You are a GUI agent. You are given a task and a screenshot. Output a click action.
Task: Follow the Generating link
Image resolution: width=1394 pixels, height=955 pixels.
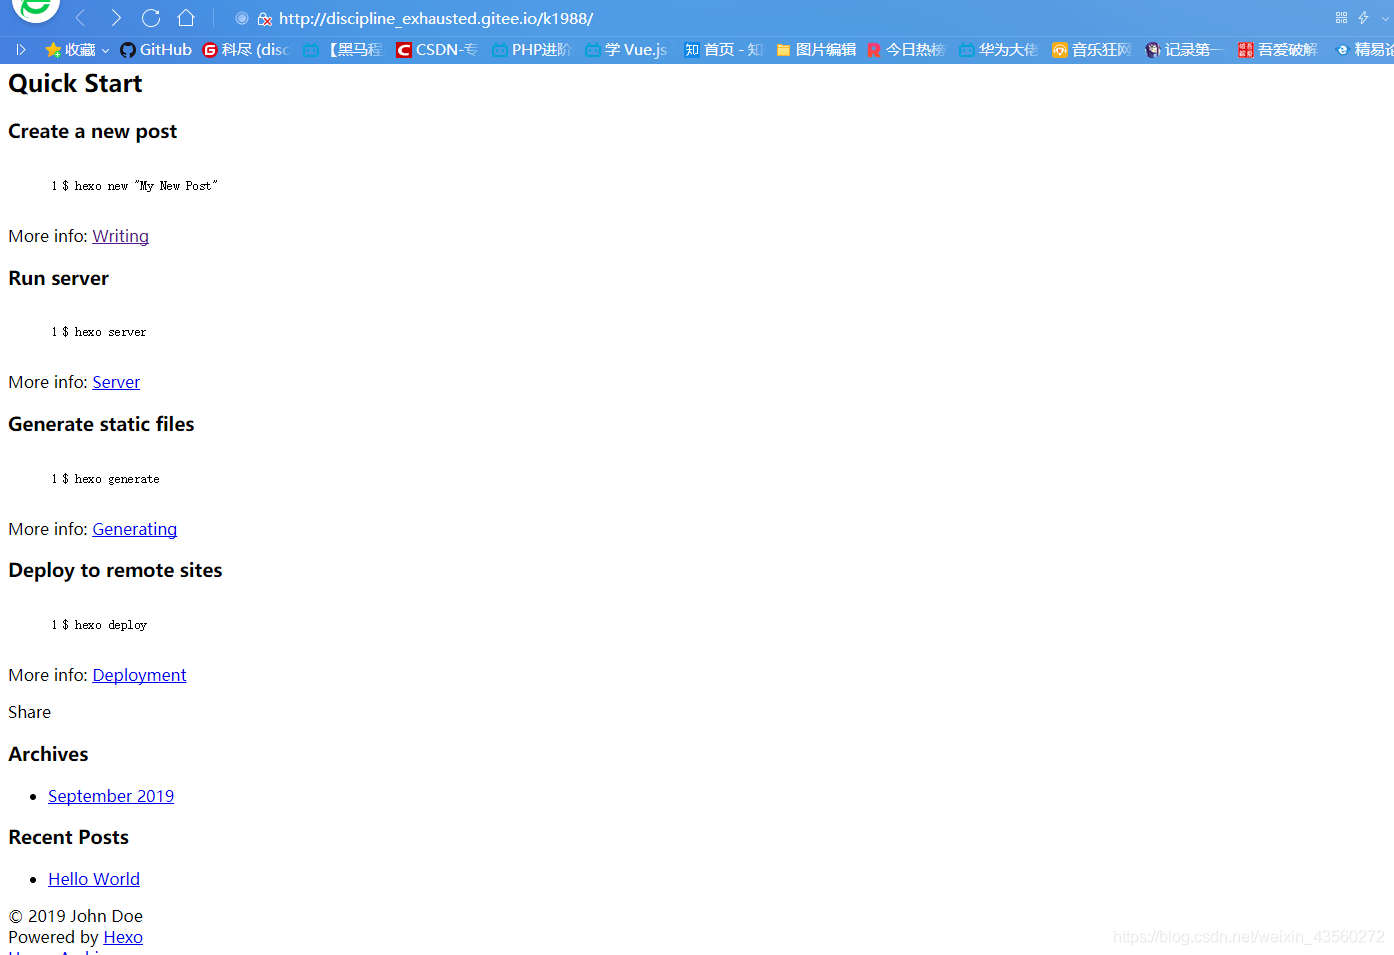pos(134,529)
